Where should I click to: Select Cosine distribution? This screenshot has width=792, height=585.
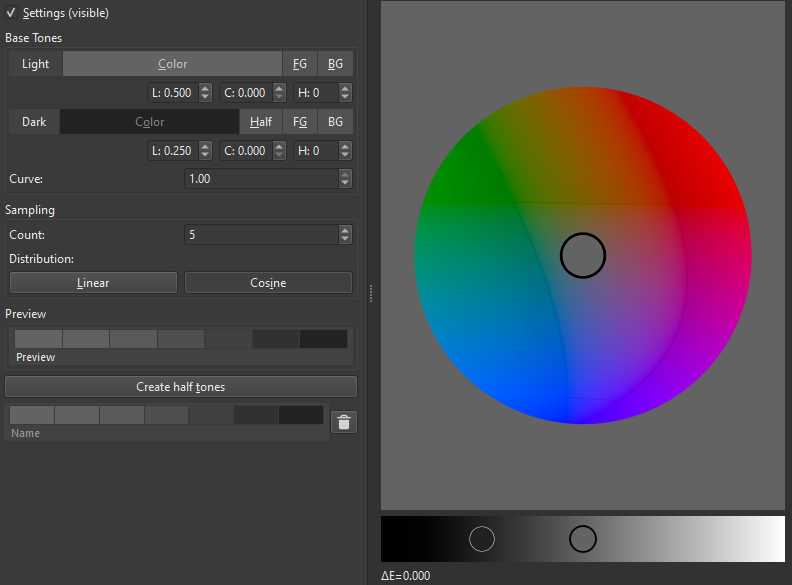pos(268,283)
